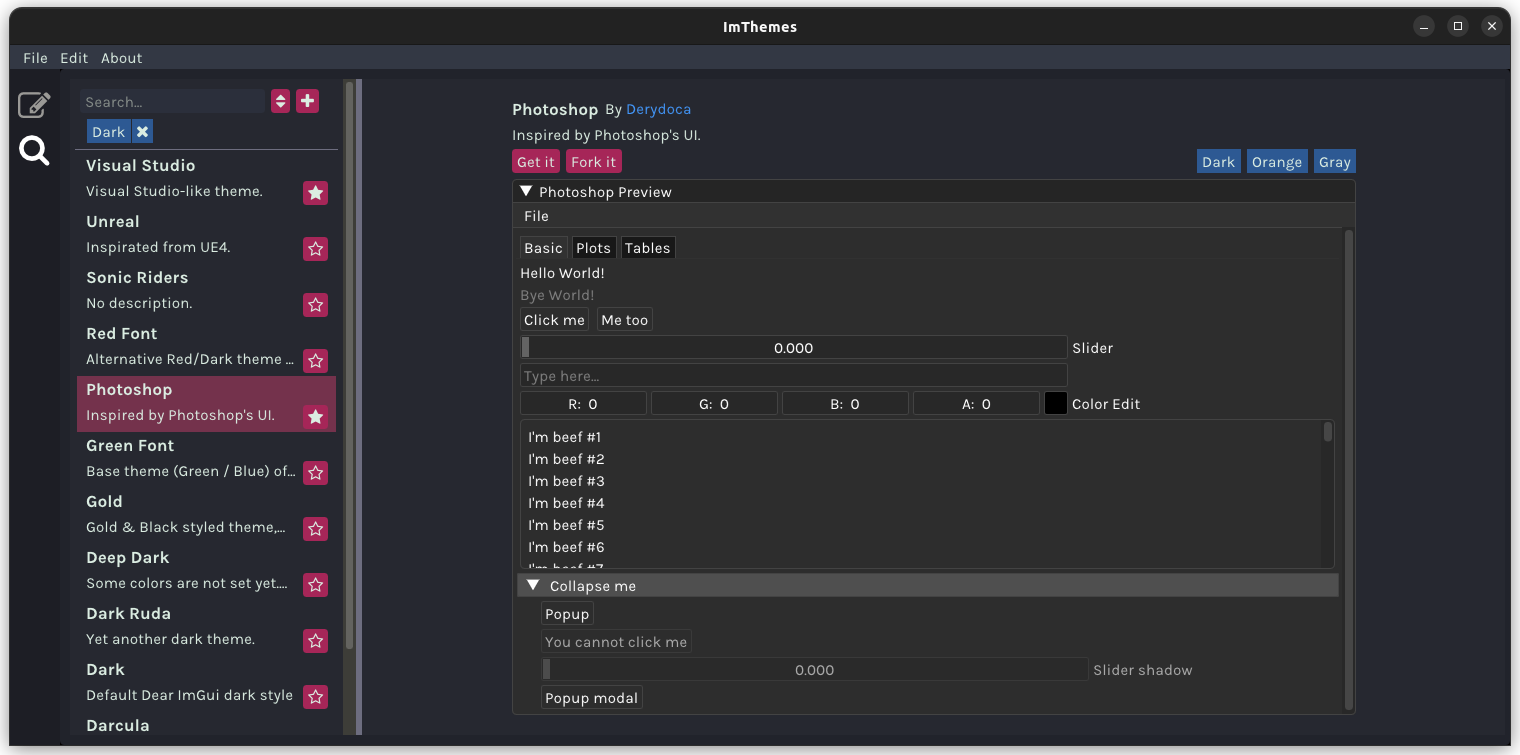This screenshot has height=755, width=1520.
Task: Open the 'Popup modal' button
Action: point(591,698)
